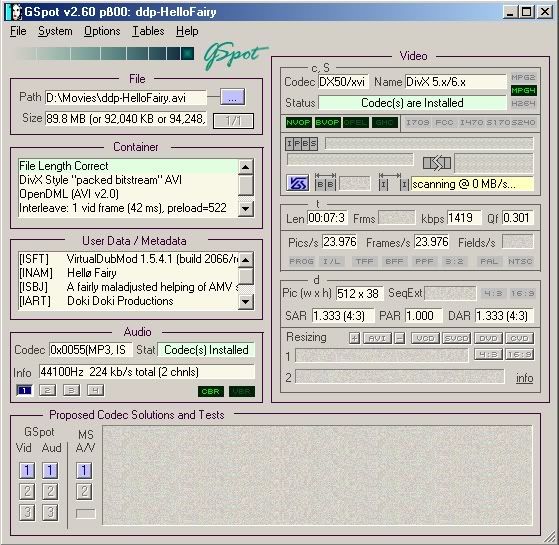The height and width of the screenshot is (545, 559).
Task: Select audio stream 4 button
Action: pyautogui.click(x=96, y=391)
